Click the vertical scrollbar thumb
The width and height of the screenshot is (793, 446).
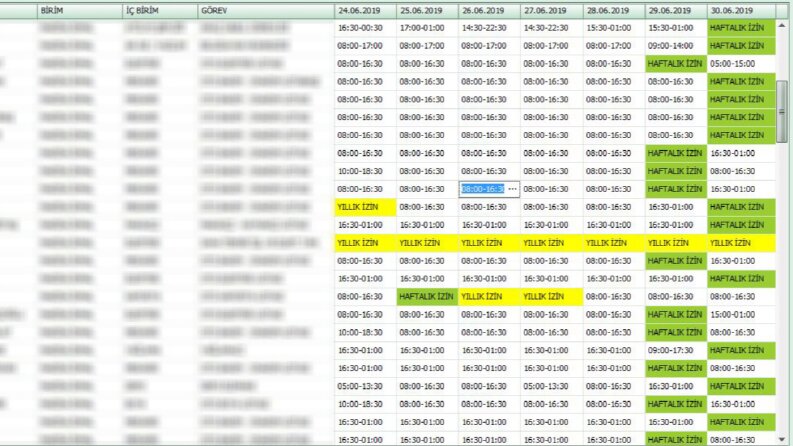click(x=782, y=111)
